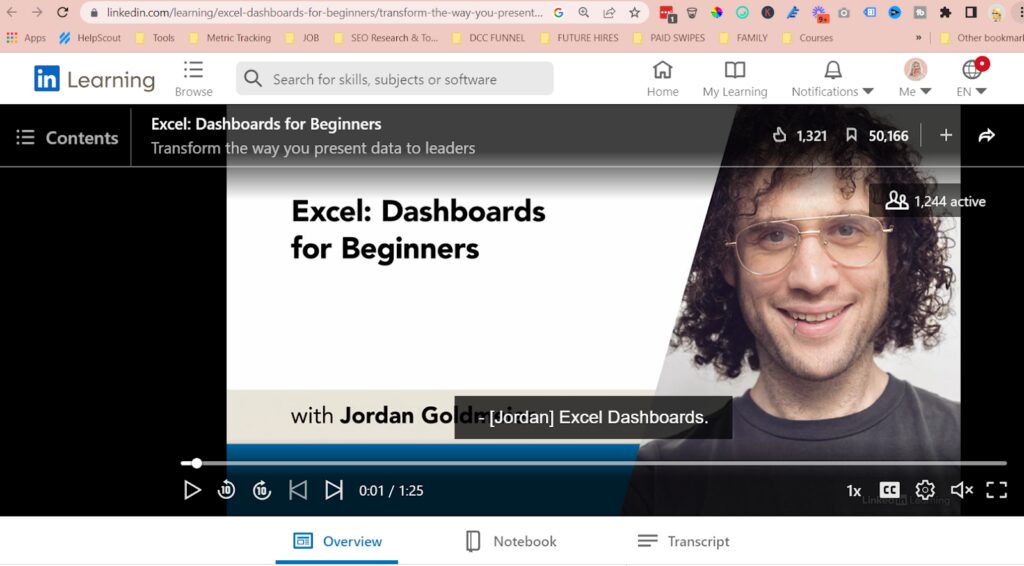Open the Courses bookmarks folder
Viewport: 1024px width, 566px height.
(x=807, y=38)
